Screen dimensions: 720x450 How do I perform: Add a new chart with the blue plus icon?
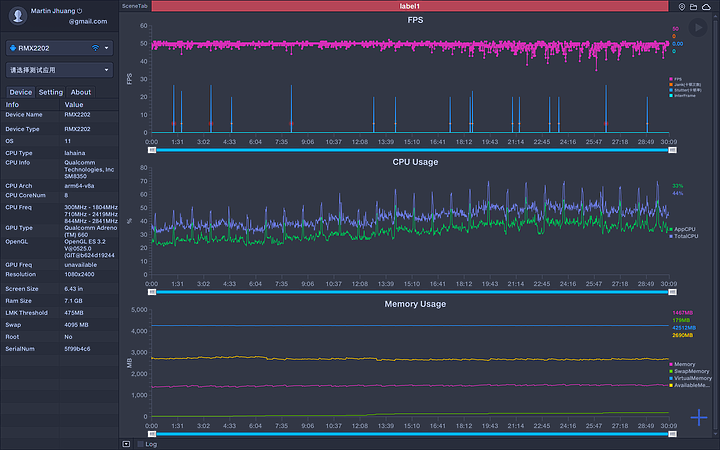(699, 417)
